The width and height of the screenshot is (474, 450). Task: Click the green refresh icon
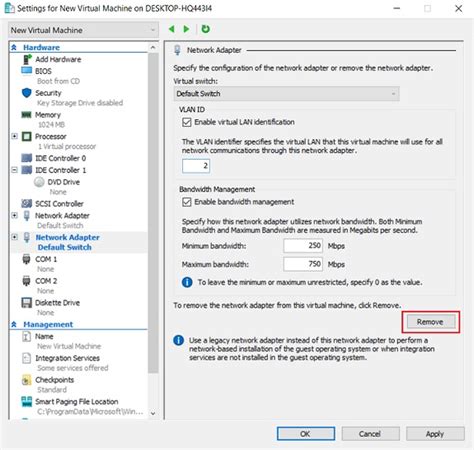(205, 29)
